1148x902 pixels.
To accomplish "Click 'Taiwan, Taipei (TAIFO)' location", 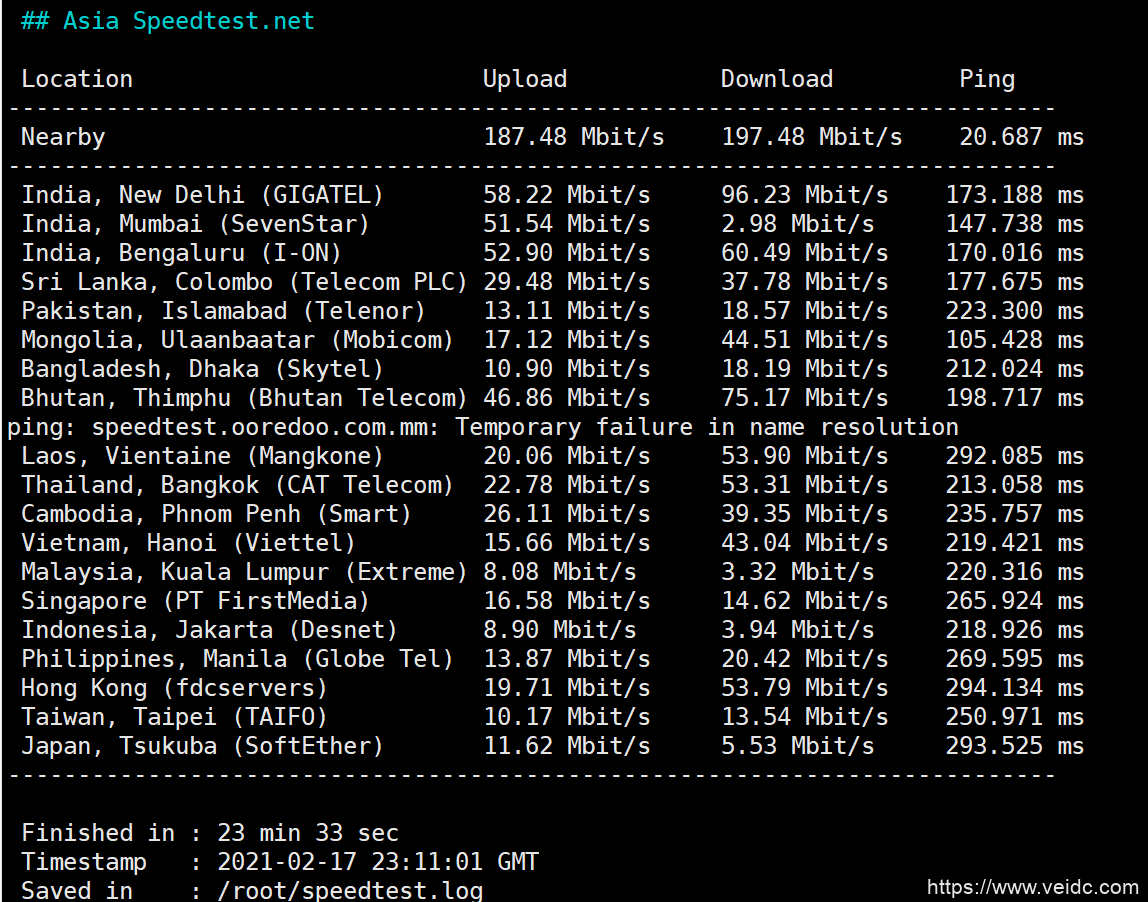I will 174,717.
